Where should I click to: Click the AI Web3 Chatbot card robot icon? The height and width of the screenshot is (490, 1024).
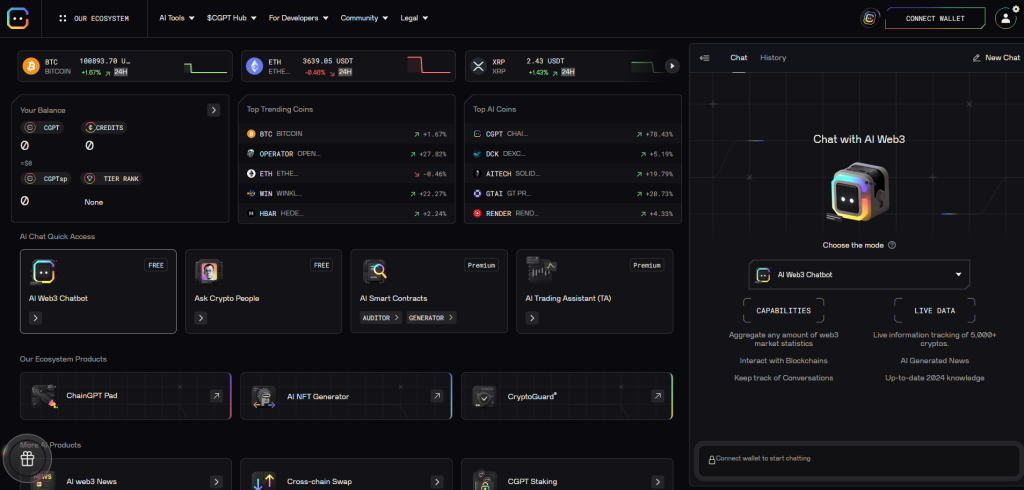click(43, 271)
